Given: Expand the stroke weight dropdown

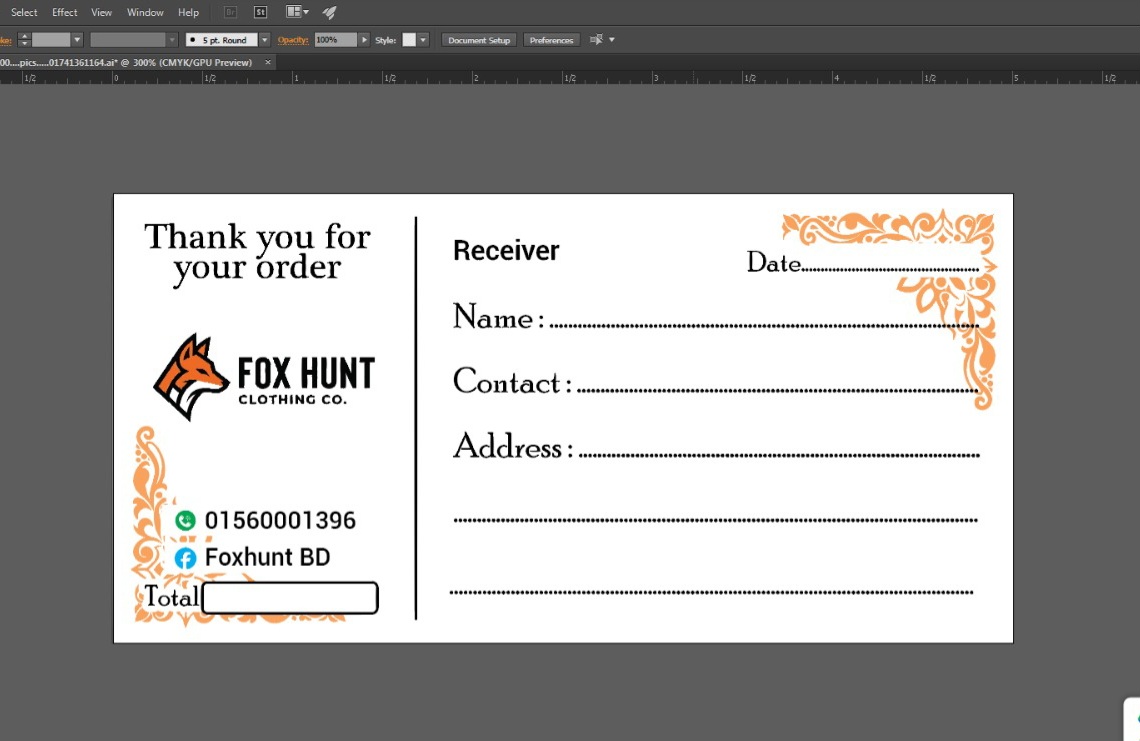Looking at the screenshot, I should tap(77, 40).
